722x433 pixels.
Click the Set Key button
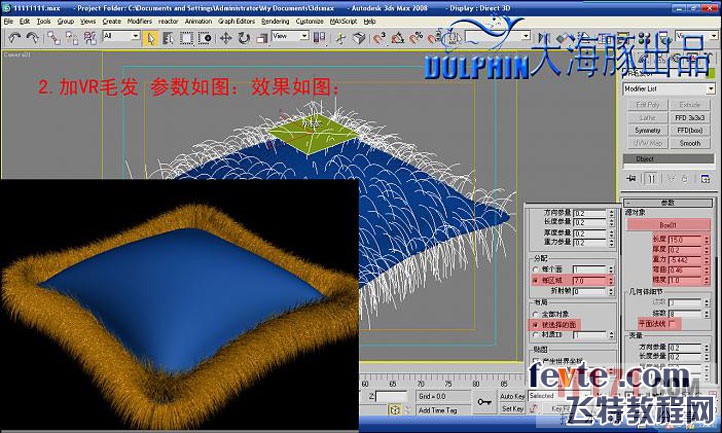512,409
